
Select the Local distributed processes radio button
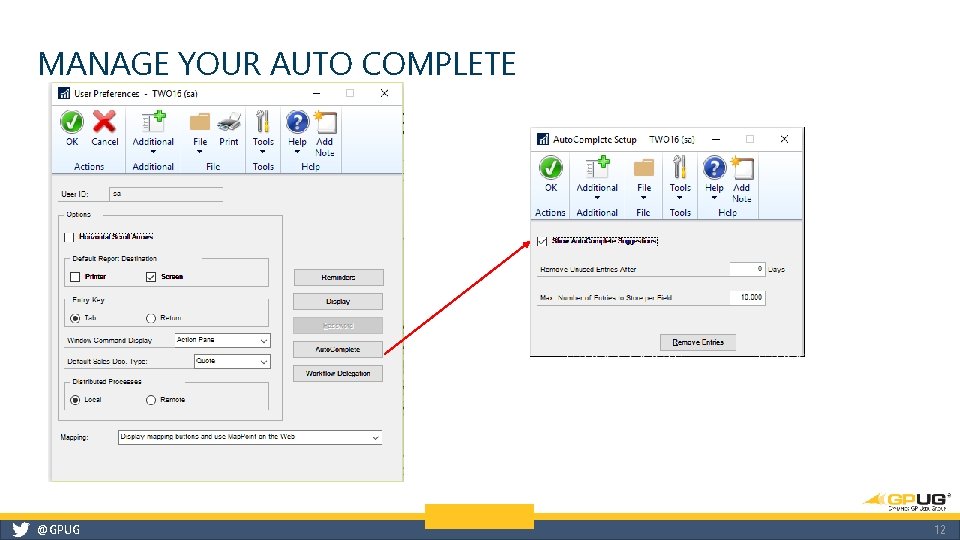click(x=75, y=400)
